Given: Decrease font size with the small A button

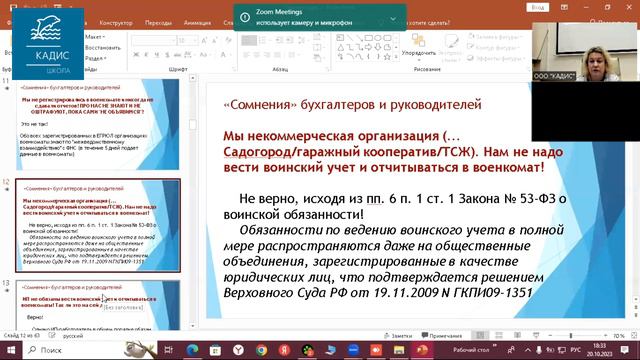Looking at the screenshot, I should (x=215, y=40).
